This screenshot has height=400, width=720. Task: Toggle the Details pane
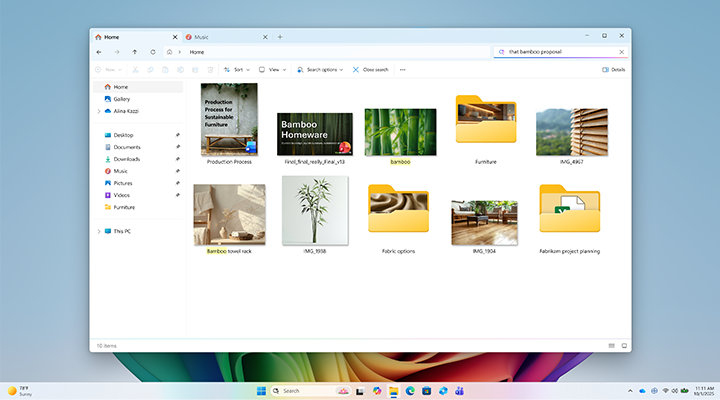pyautogui.click(x=613, y=70)
